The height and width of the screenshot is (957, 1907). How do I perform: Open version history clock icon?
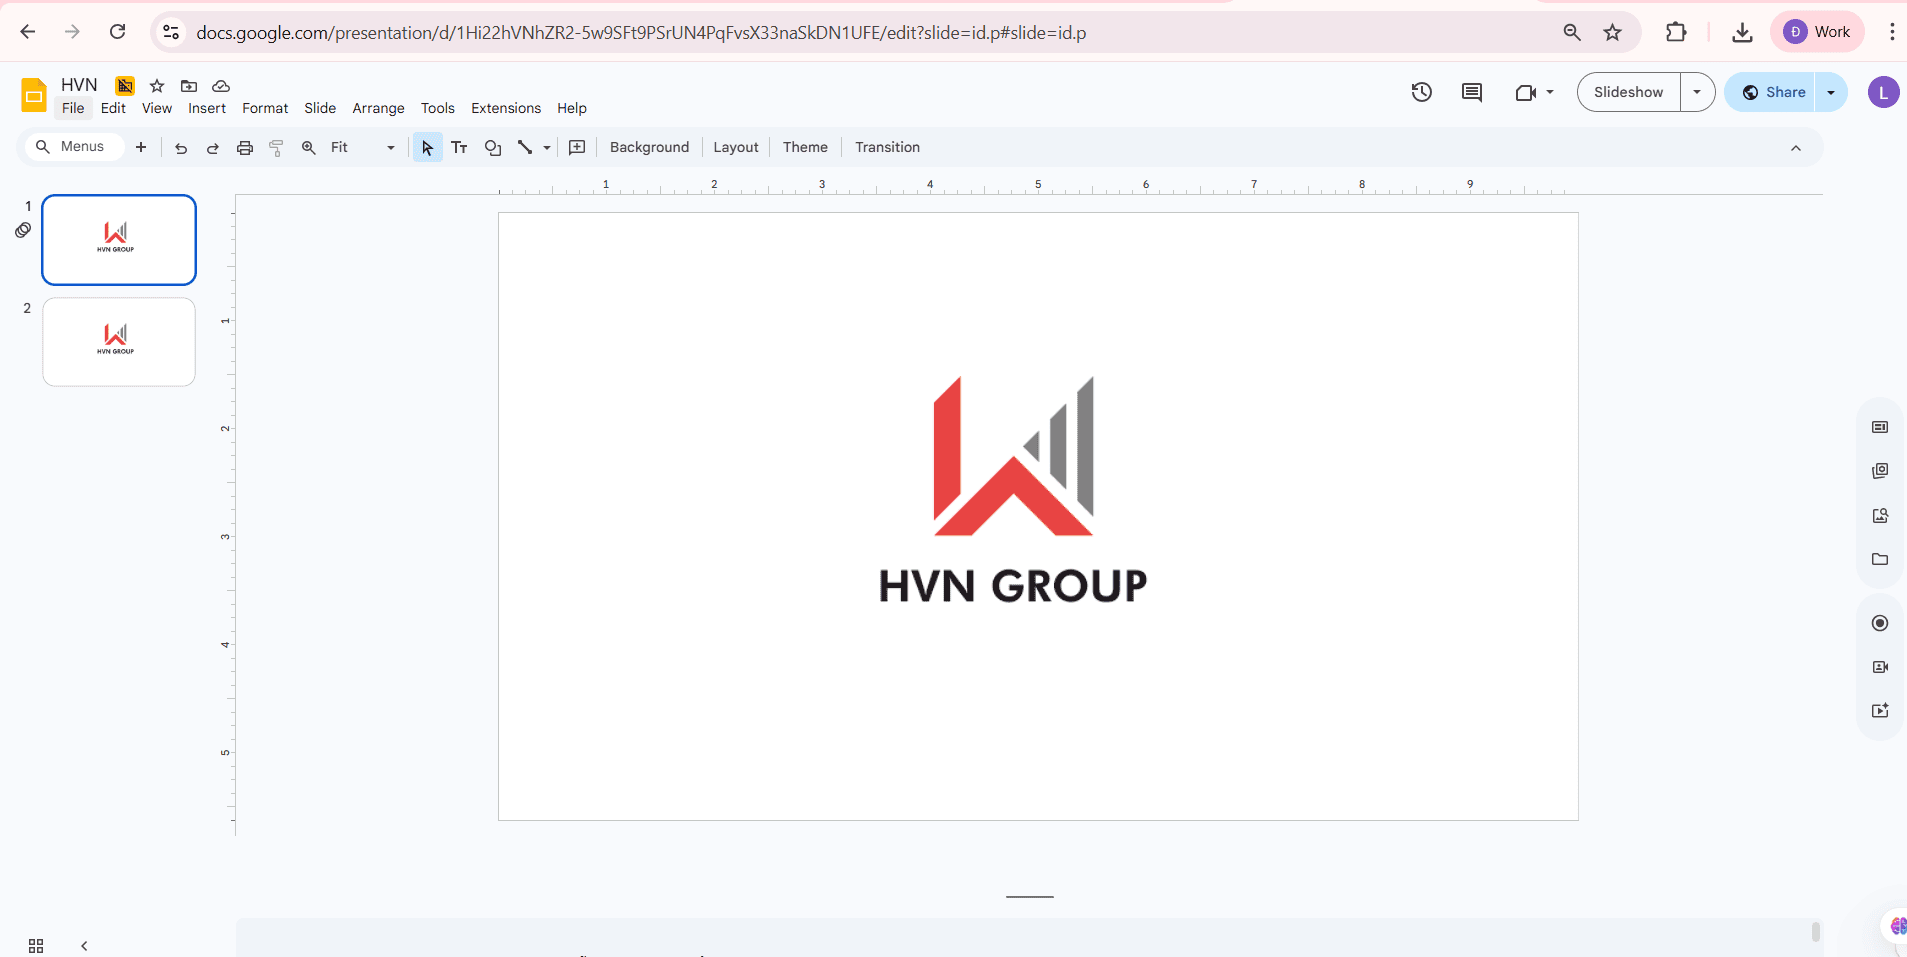[x=1422, y=92]
